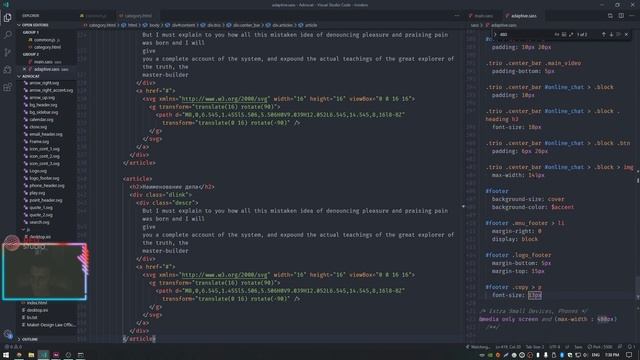Open the Run and Debug view
Image resolution: width=640 pixels, height=360 pixels.
pyautogui.click(x=7, y=70)
